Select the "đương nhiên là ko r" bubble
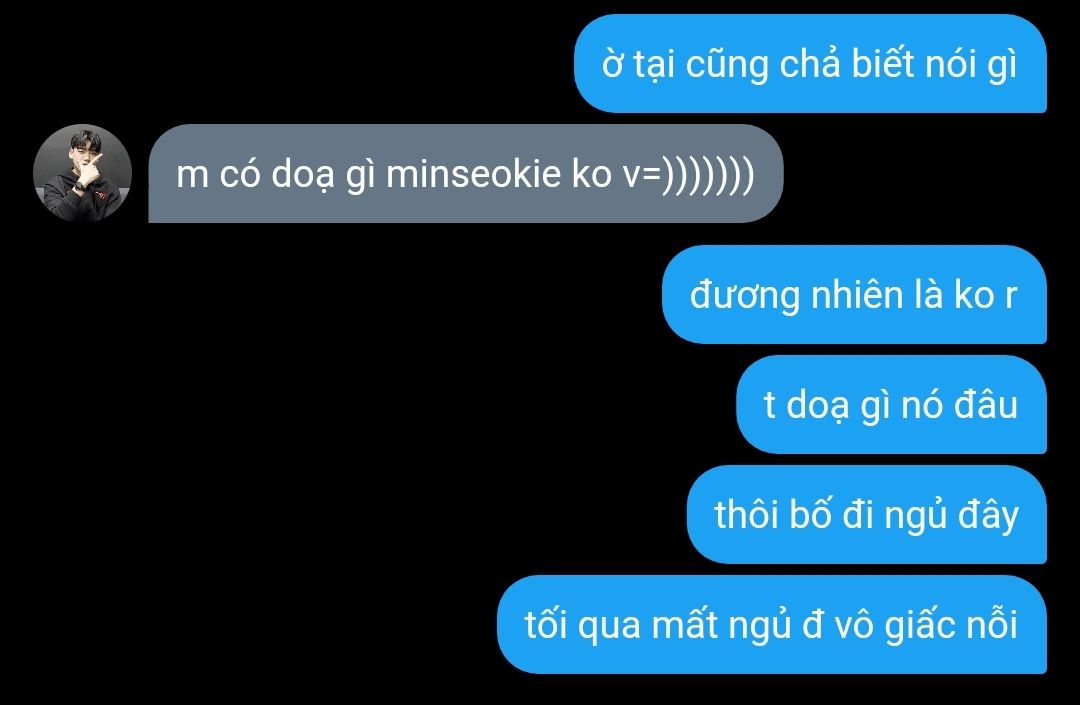Image resolution: width=1080 pixels, height=705 pixels. [x=854, y=295]
